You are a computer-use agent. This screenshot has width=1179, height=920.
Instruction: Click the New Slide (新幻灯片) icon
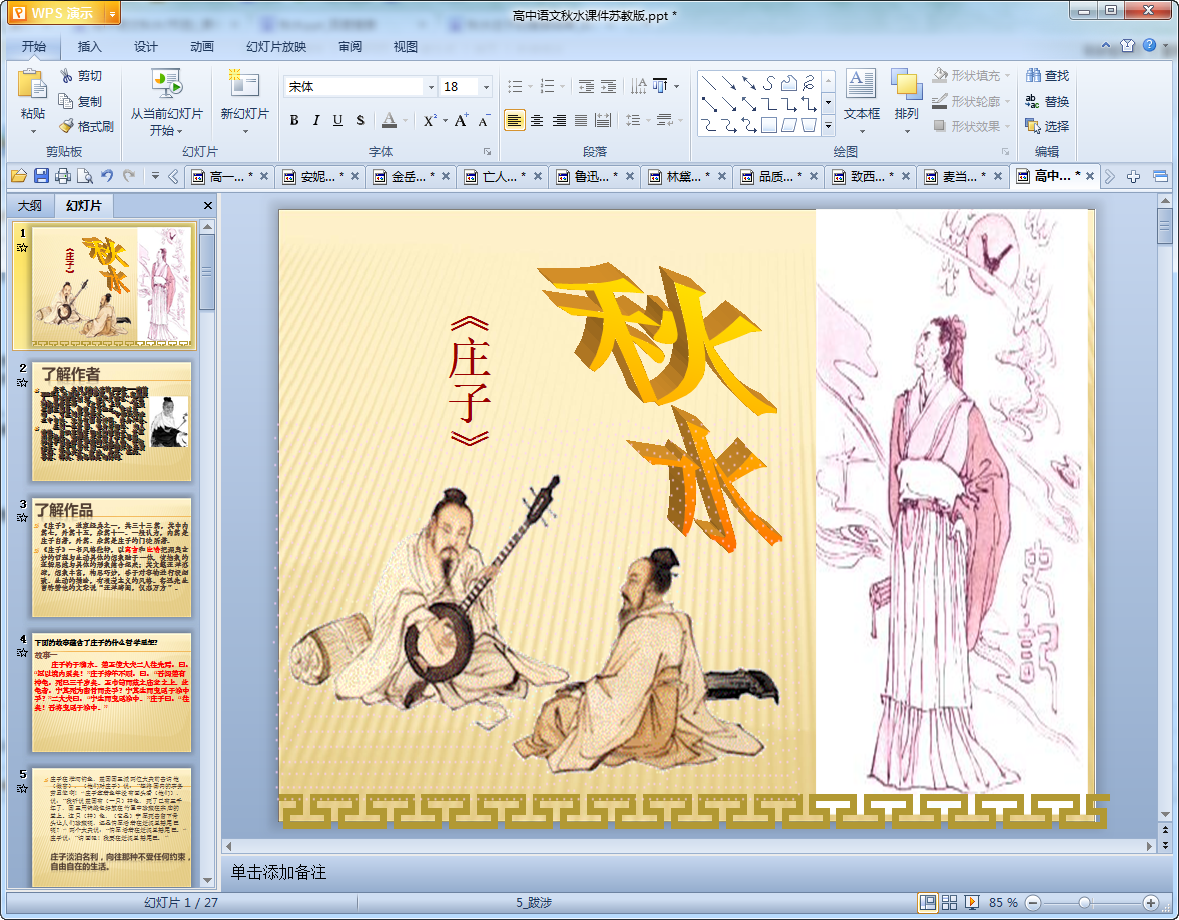point(244,86)
